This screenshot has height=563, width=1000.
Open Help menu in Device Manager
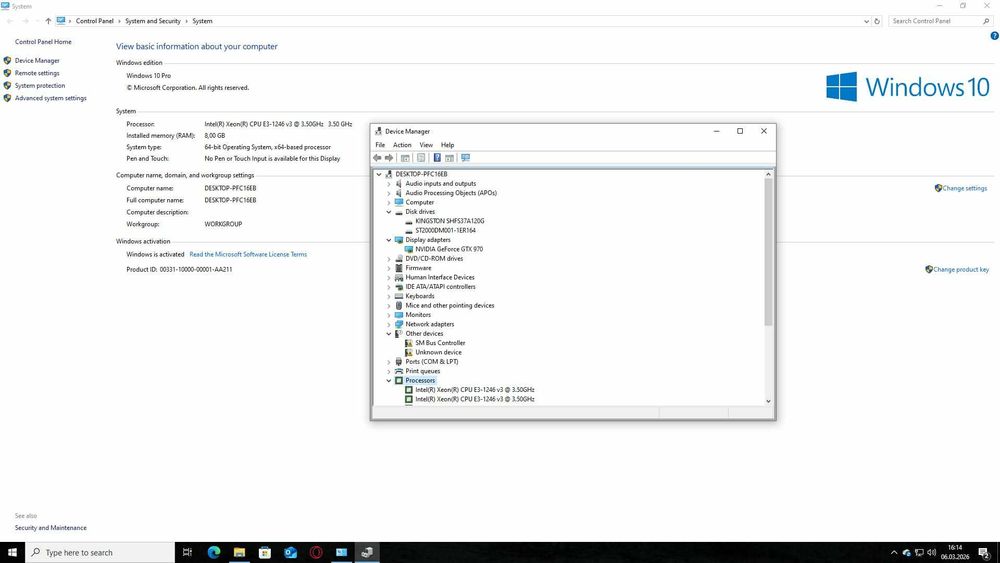point(448,145)
